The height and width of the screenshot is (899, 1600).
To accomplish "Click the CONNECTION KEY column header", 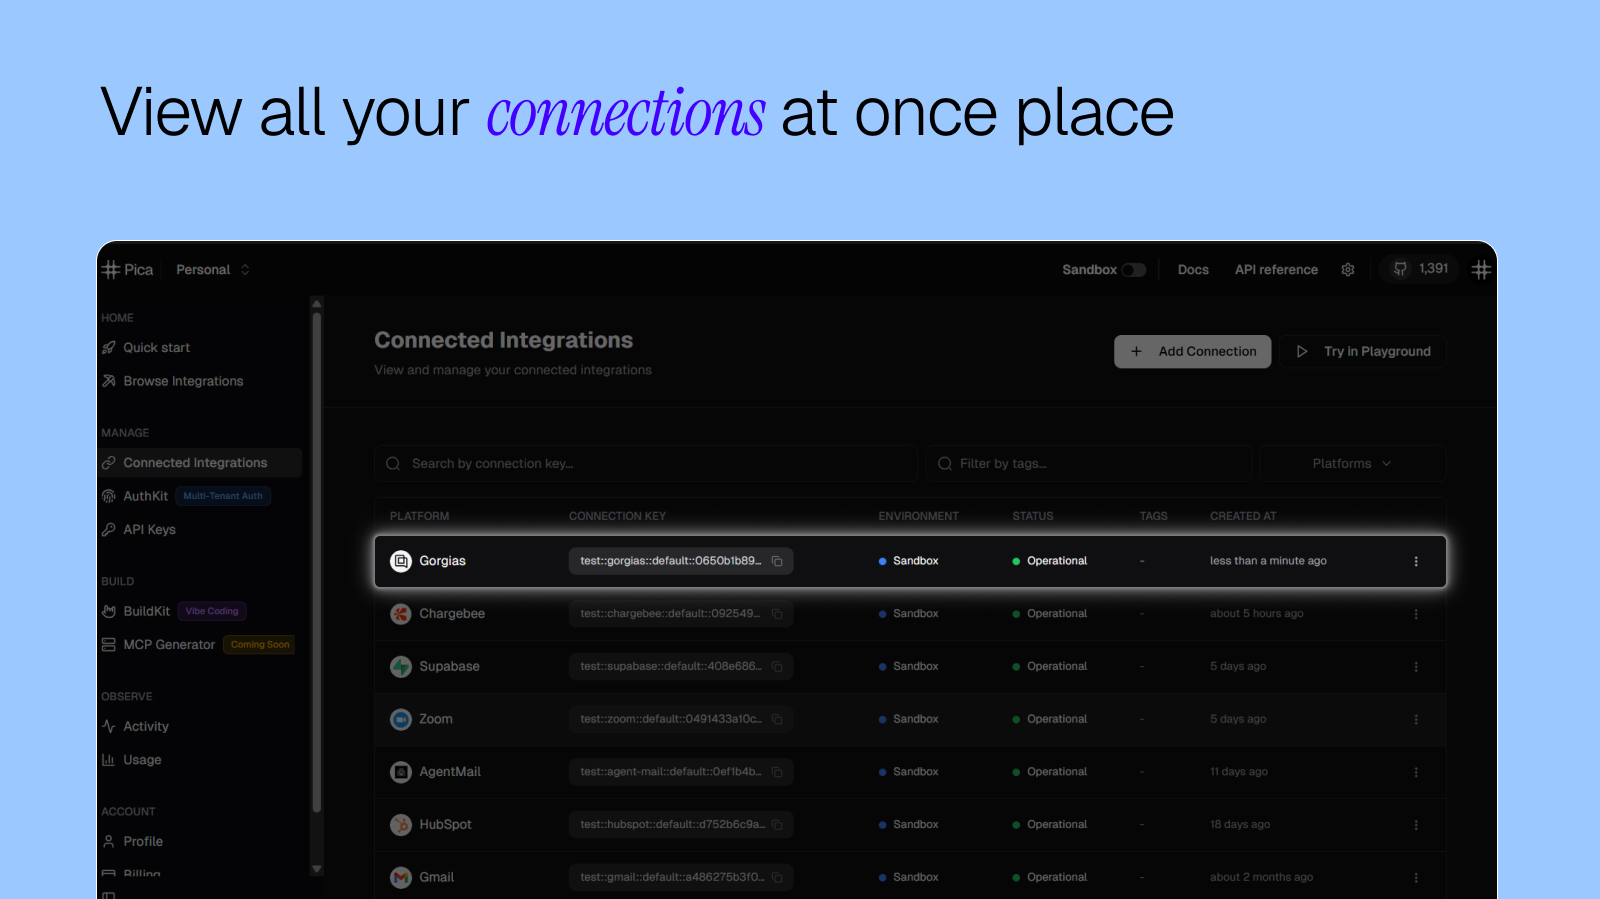I will tap(617, 516).
